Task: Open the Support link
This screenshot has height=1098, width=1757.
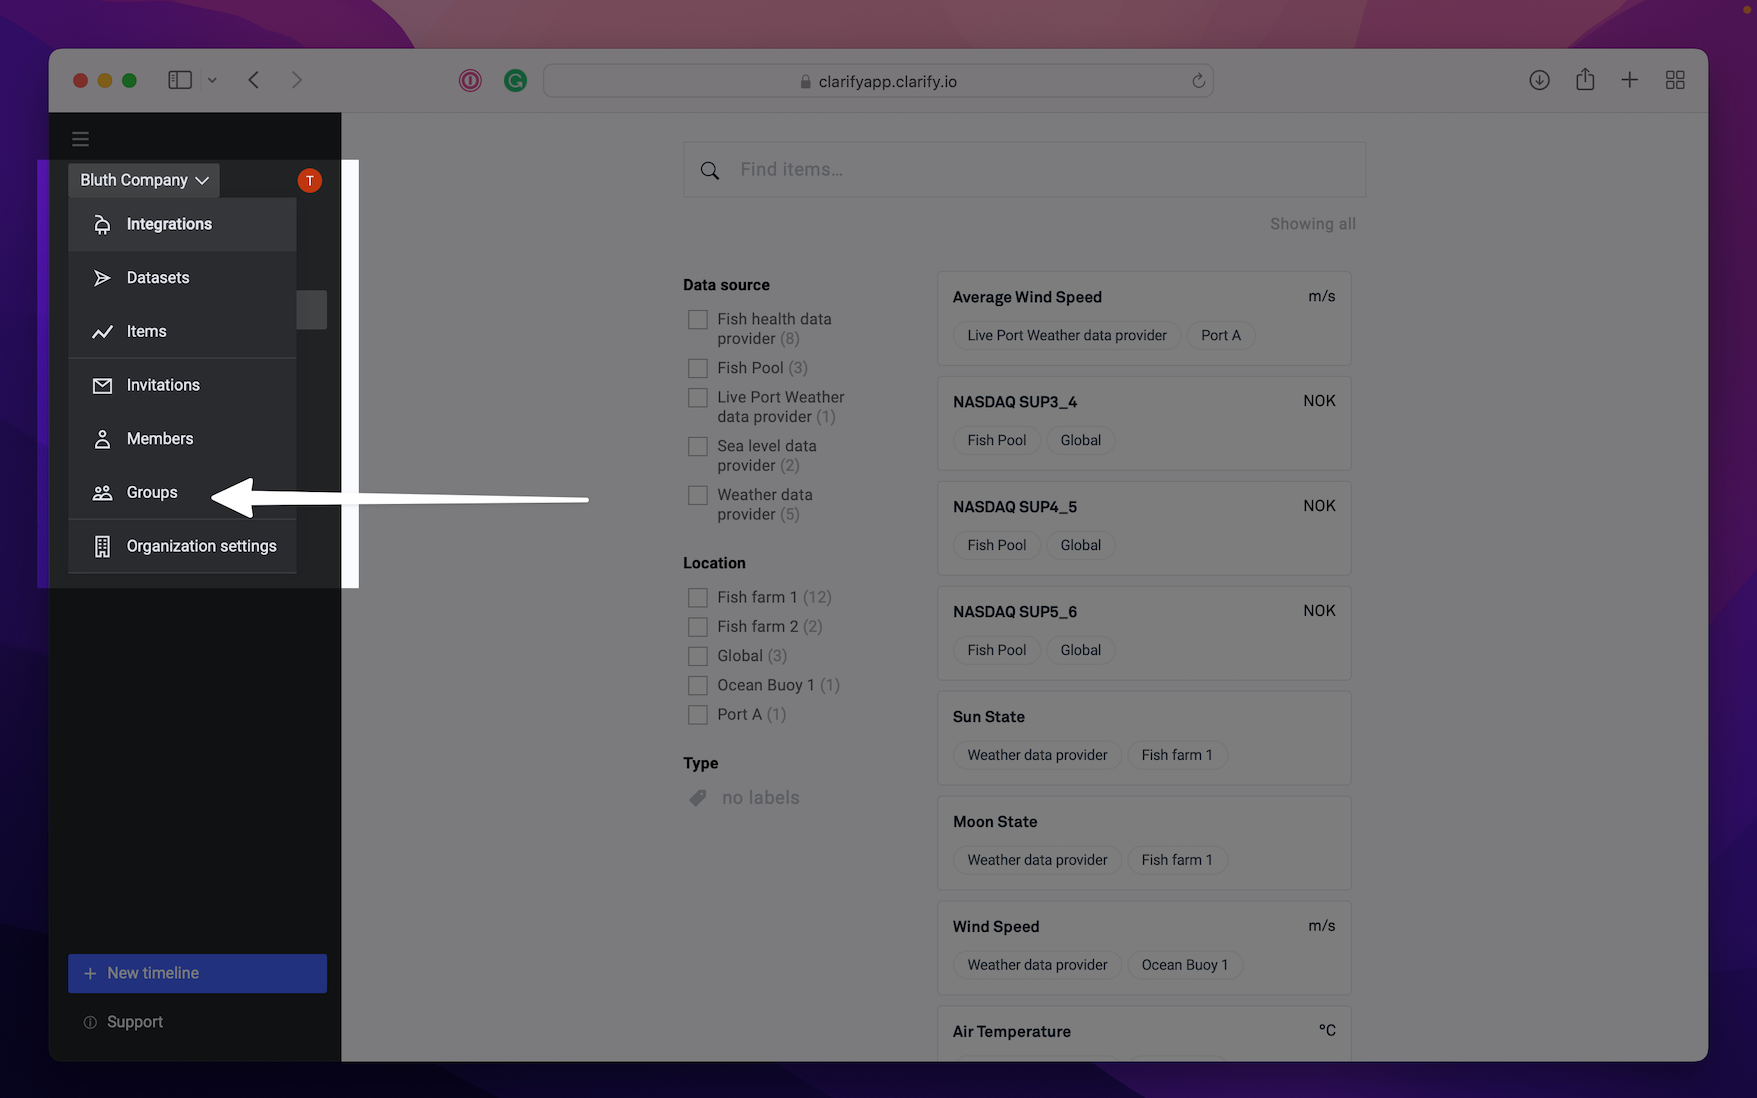Action: (134, 1022)
